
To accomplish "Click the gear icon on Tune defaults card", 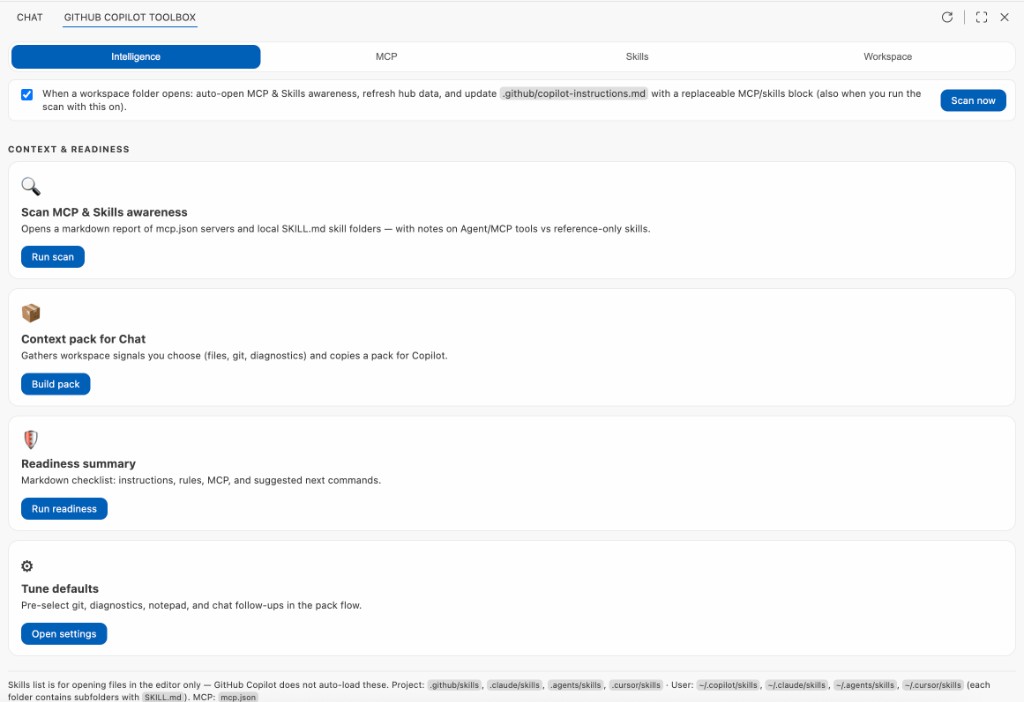I will [27, 566].
